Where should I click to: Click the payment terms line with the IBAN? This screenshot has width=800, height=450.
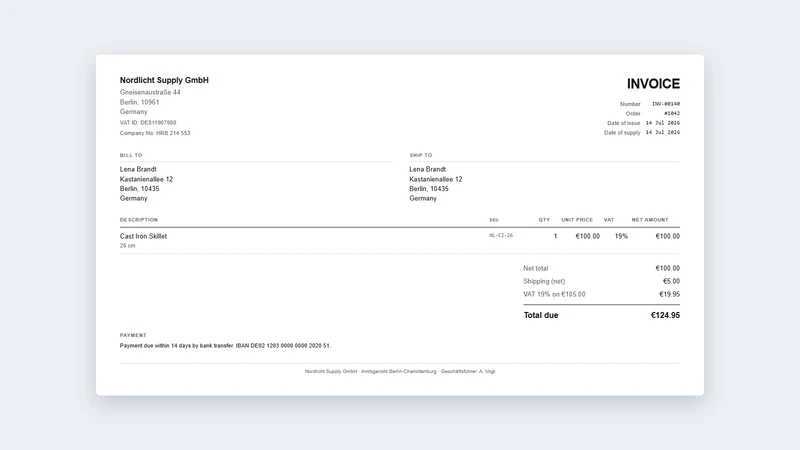coord(225,346)
